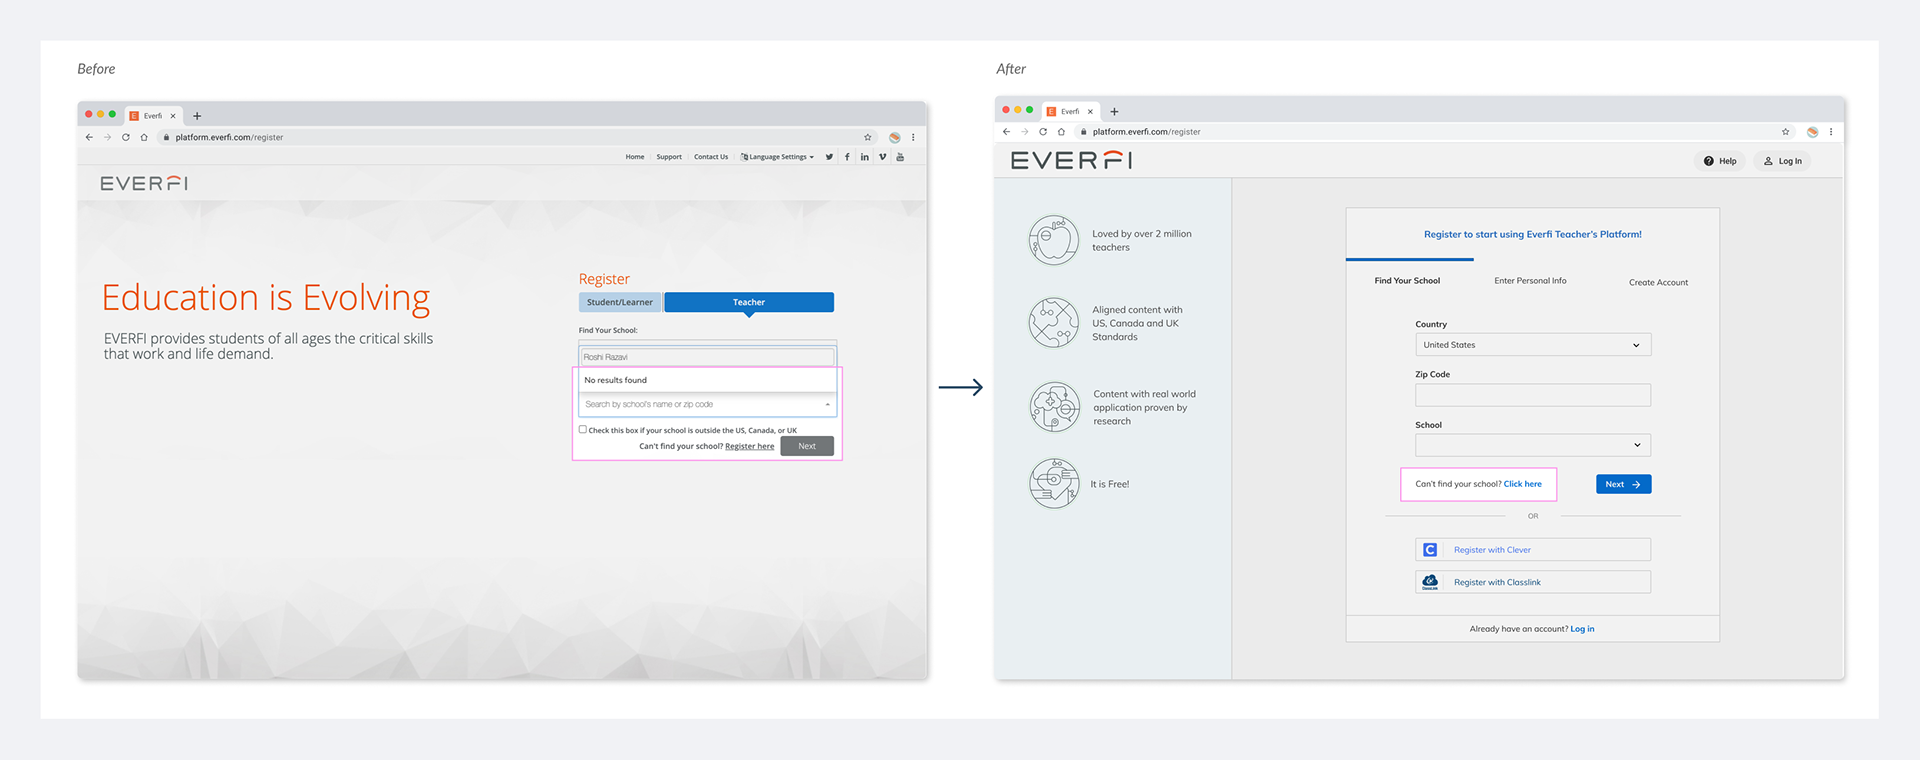Click the Log In button in After header
The height and width of the screenshot is (760, 1920).
(1782, 161)
